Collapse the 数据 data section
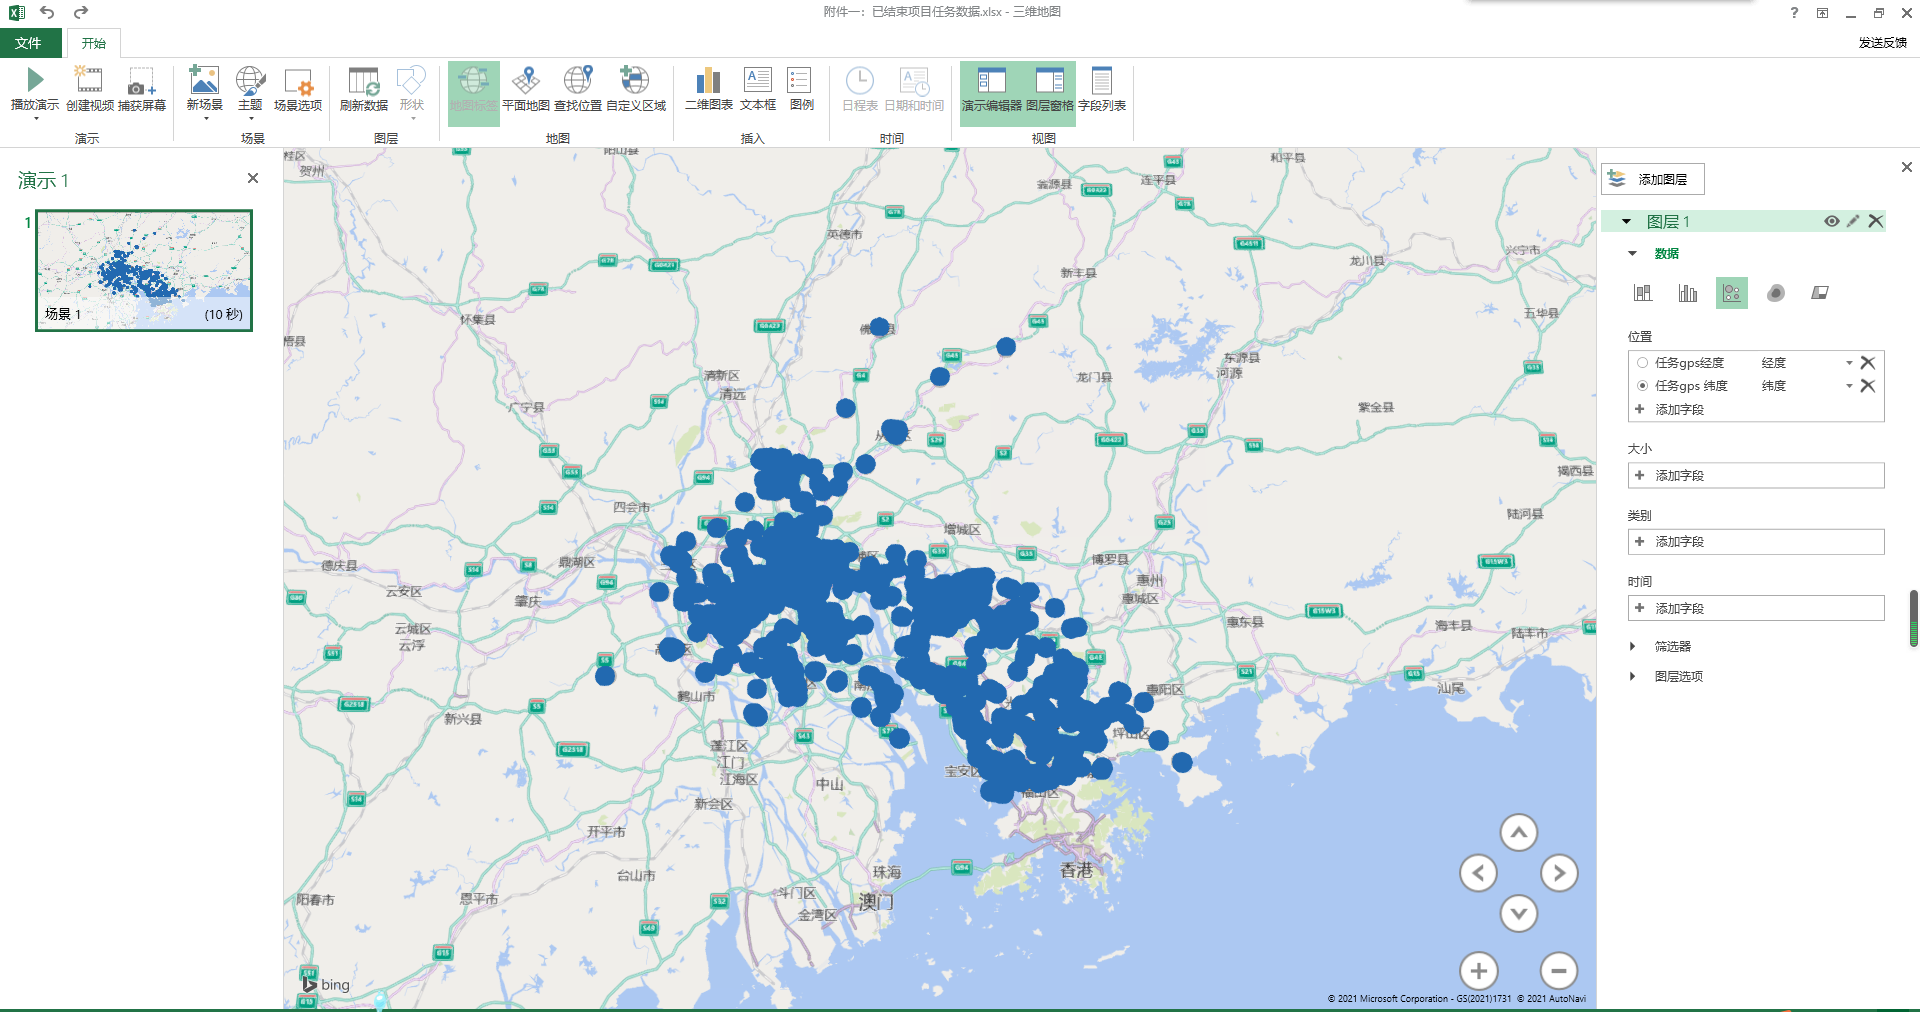The image size is (1920, 1012). 1632,253
